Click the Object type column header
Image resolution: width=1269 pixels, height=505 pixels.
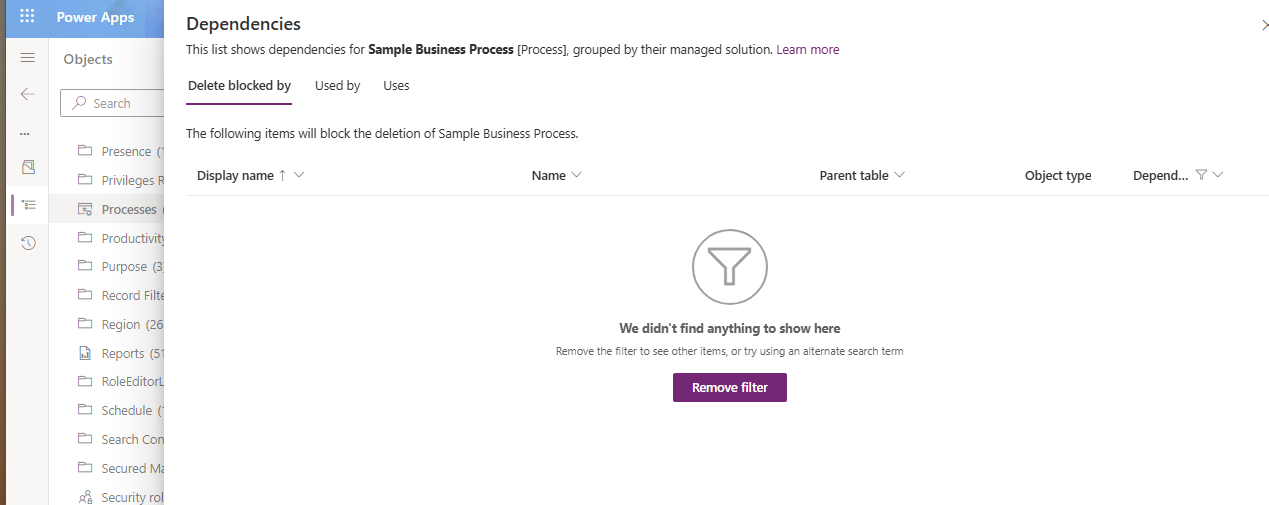click(1057, 176)
